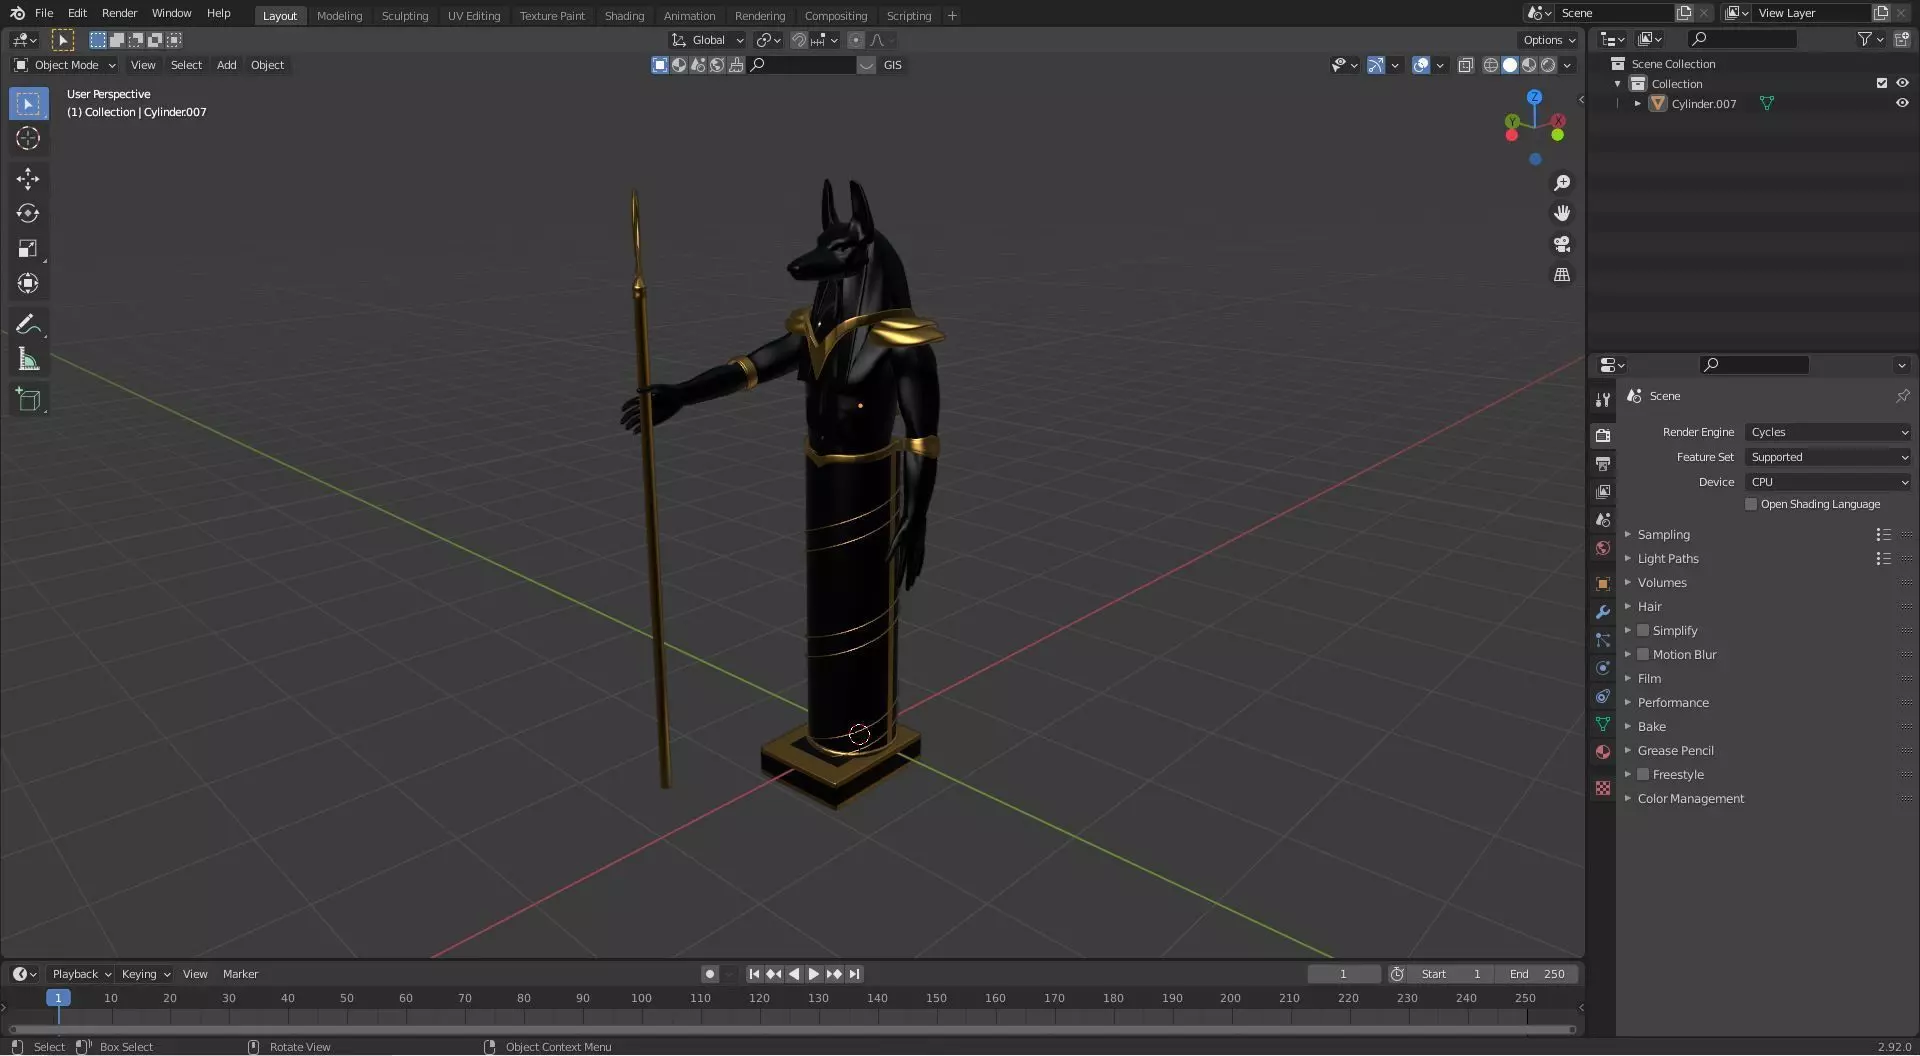The height and width of the screenshot is (1056, 1920).
Task: Open the Device dropdown
Action: [1828, 483]
